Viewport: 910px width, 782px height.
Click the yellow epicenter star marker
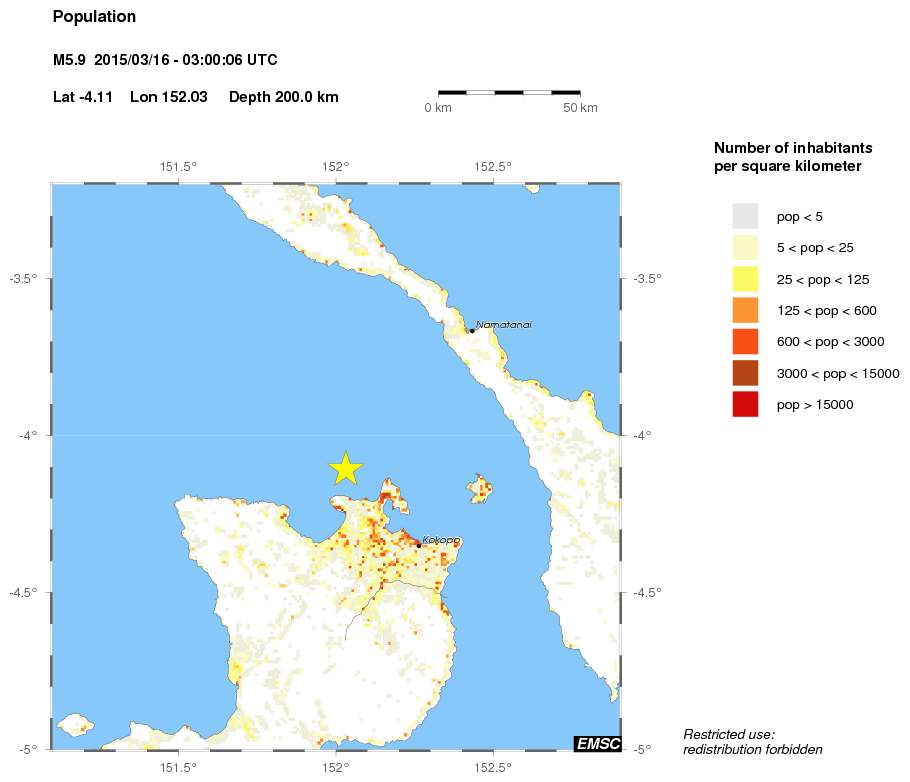click(345, 468)
